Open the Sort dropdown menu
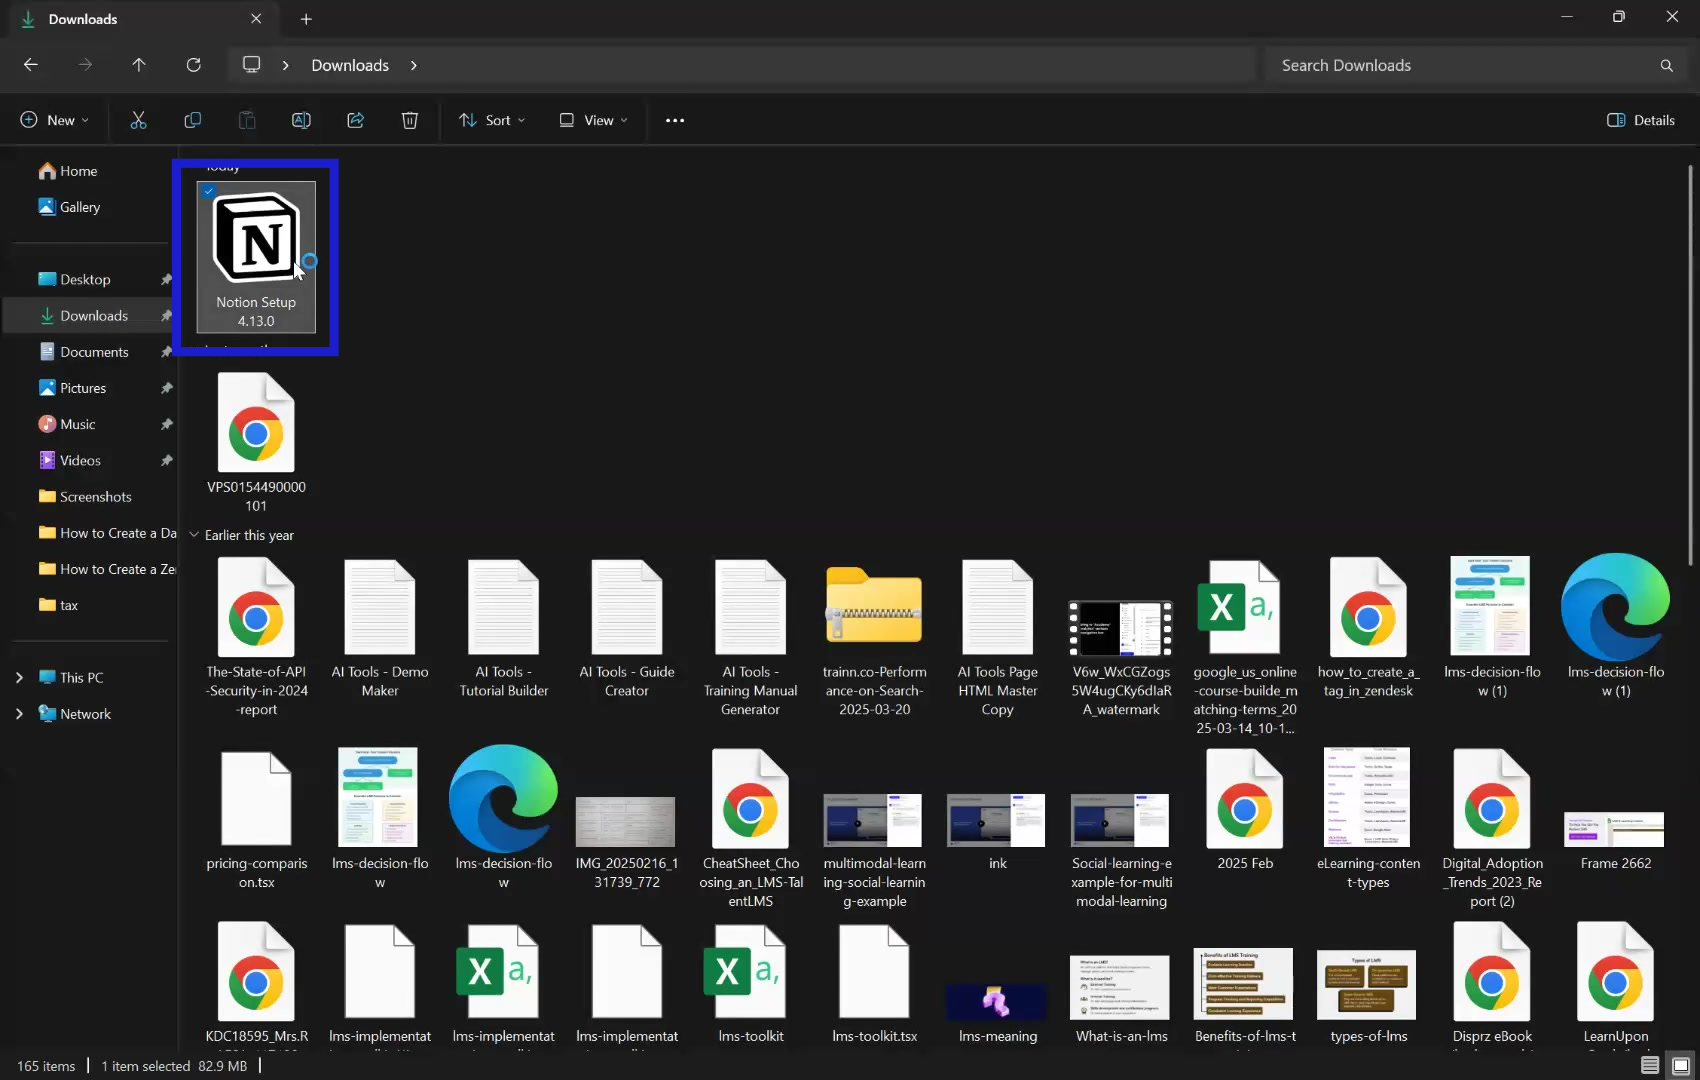1700x1080 pixels. (491, 120)
